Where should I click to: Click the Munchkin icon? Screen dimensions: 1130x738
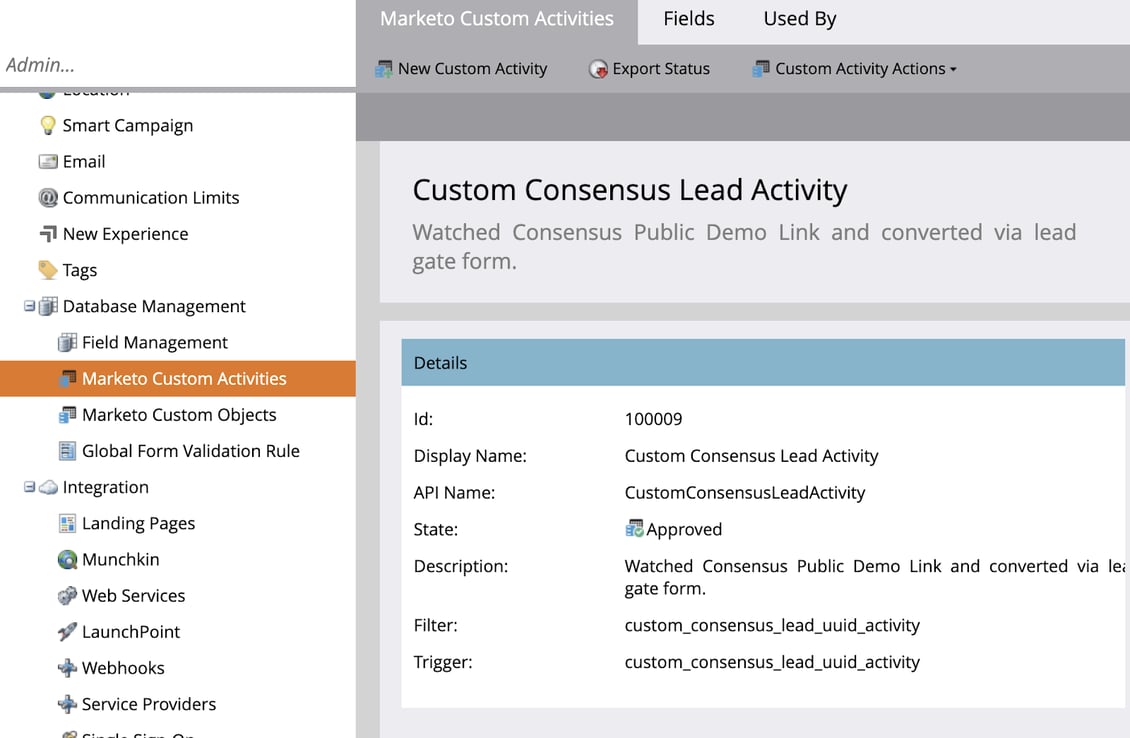(x=66, y=559)
